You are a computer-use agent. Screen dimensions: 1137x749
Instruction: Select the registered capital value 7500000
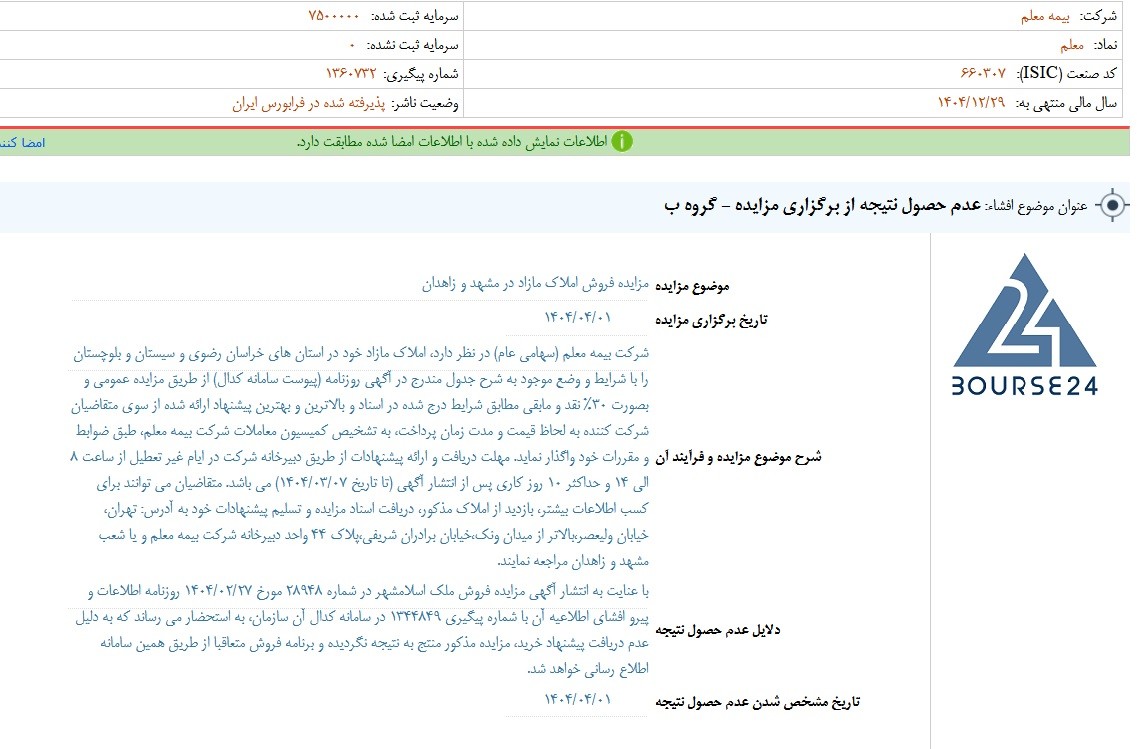334,16
